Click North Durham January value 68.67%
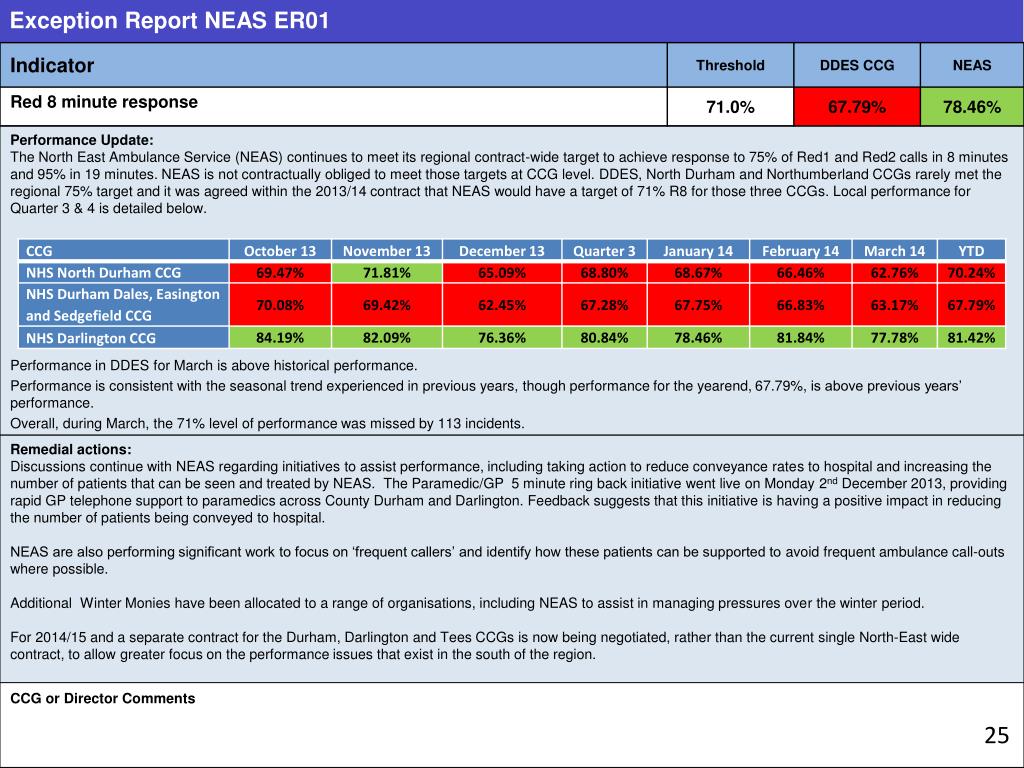Image resolution: width=1024 pixels, height=768 pixels. (x=698, y=272)
